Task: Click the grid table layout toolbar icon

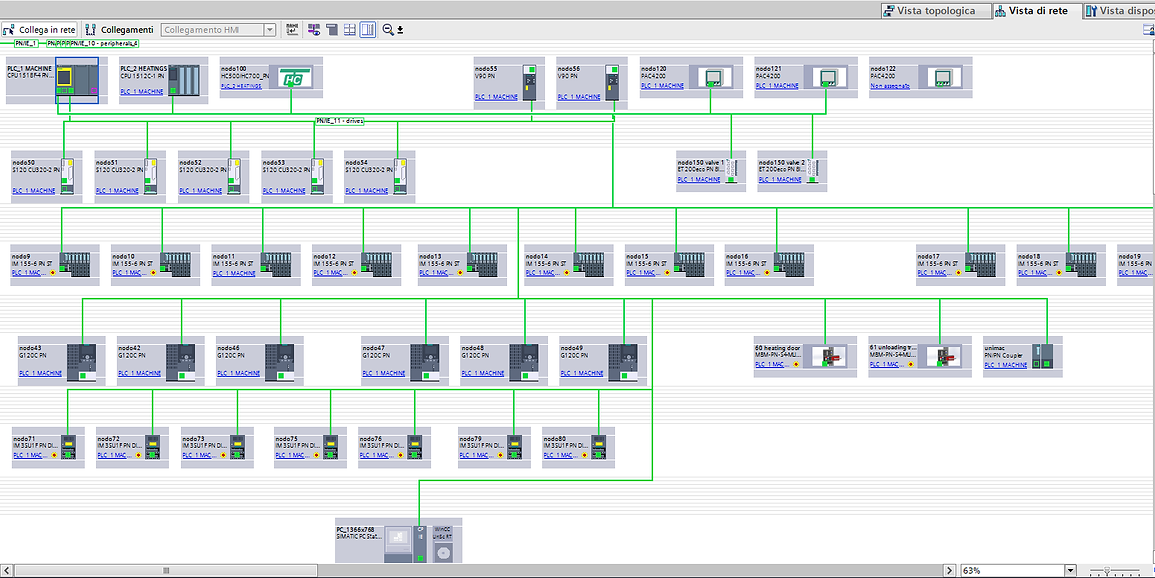Action: coord(350,29)
